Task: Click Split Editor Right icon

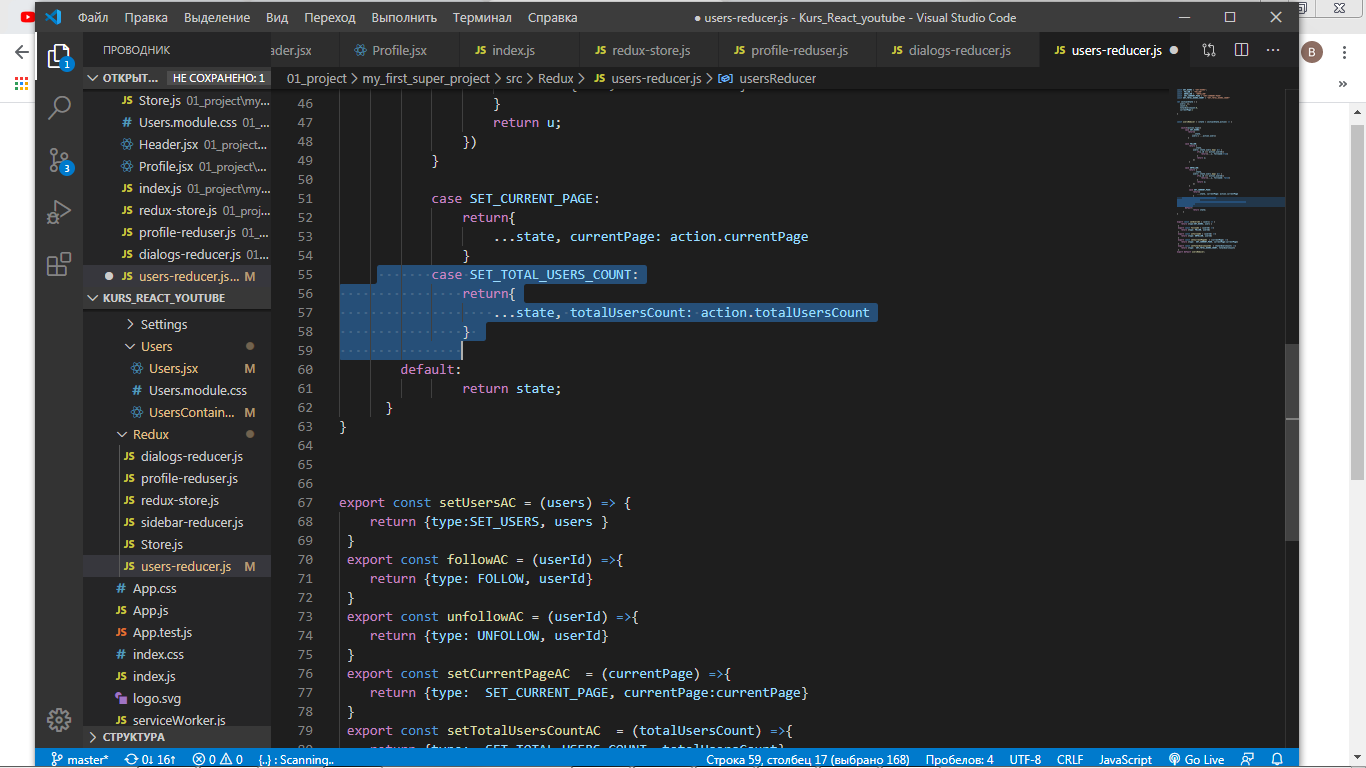Action: pyautogui.click(x=1241, y=50)
